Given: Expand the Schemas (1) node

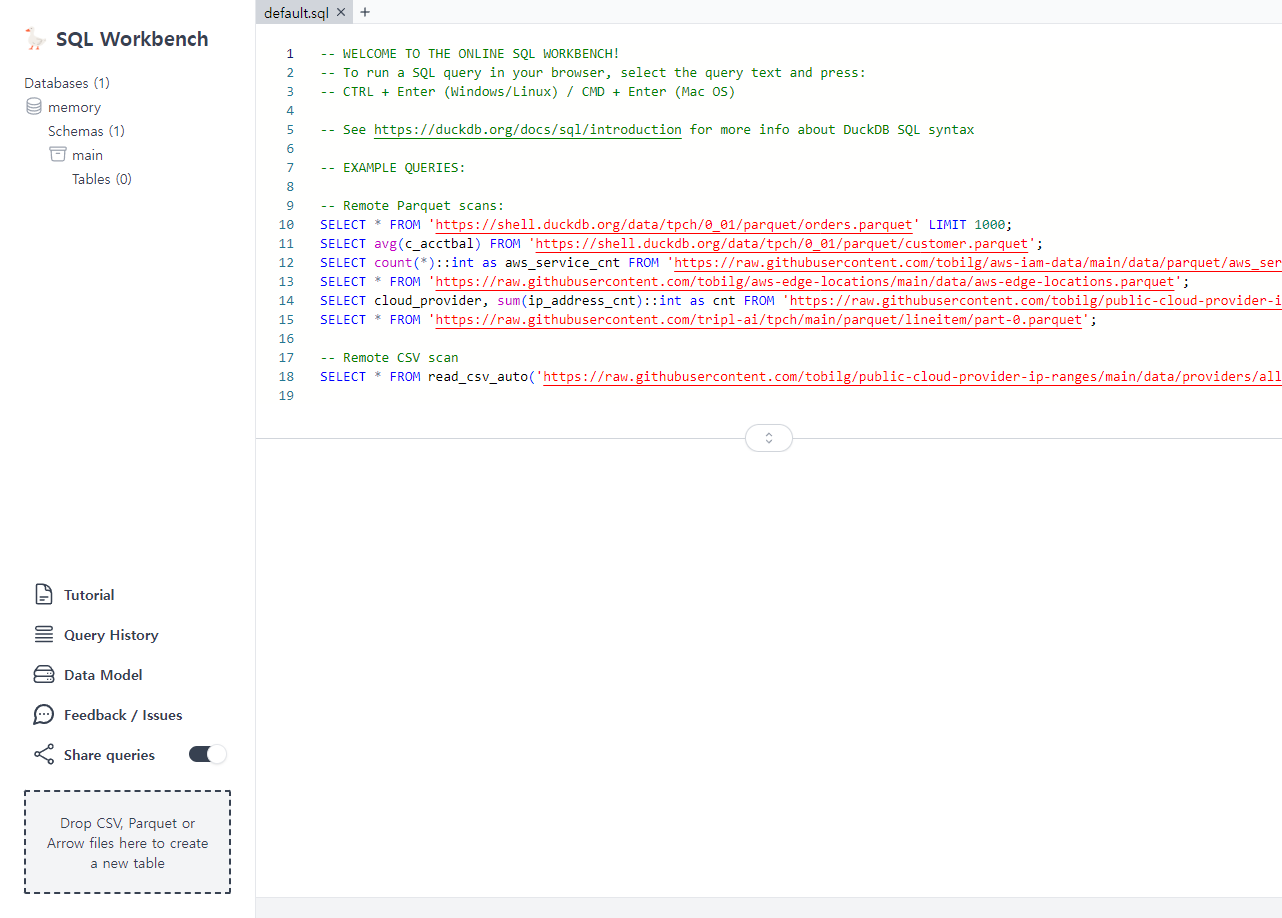Looking at the screenshot, I should coord(86,131).
